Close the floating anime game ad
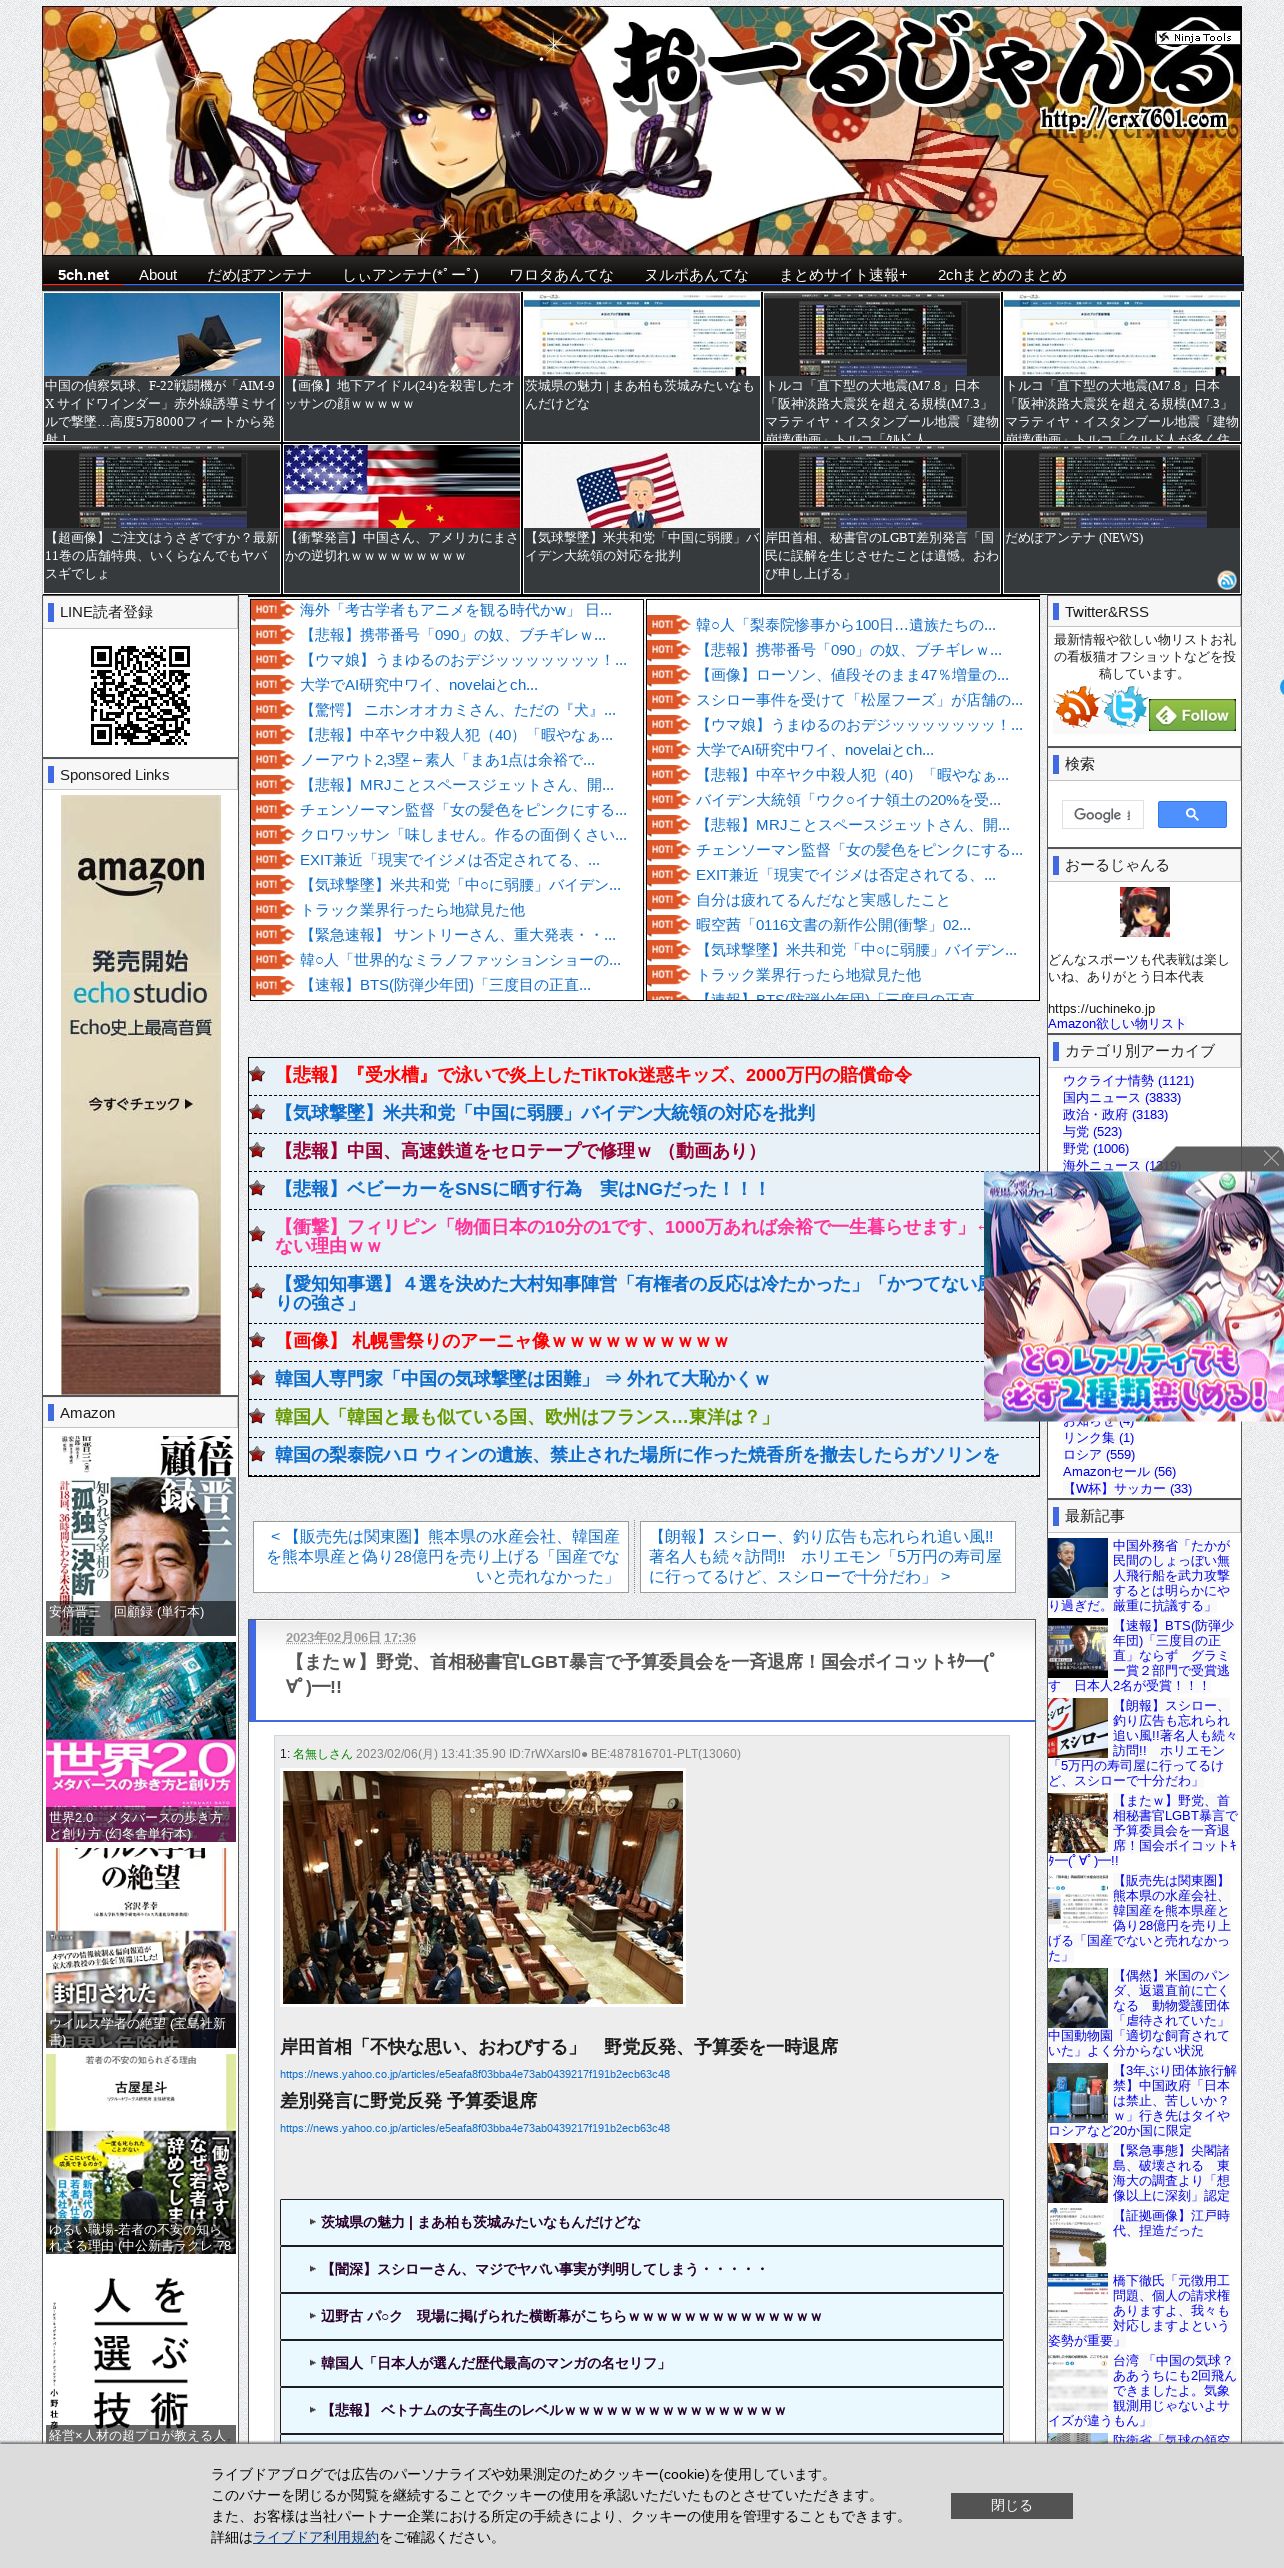 [x=1271, y=1158]
